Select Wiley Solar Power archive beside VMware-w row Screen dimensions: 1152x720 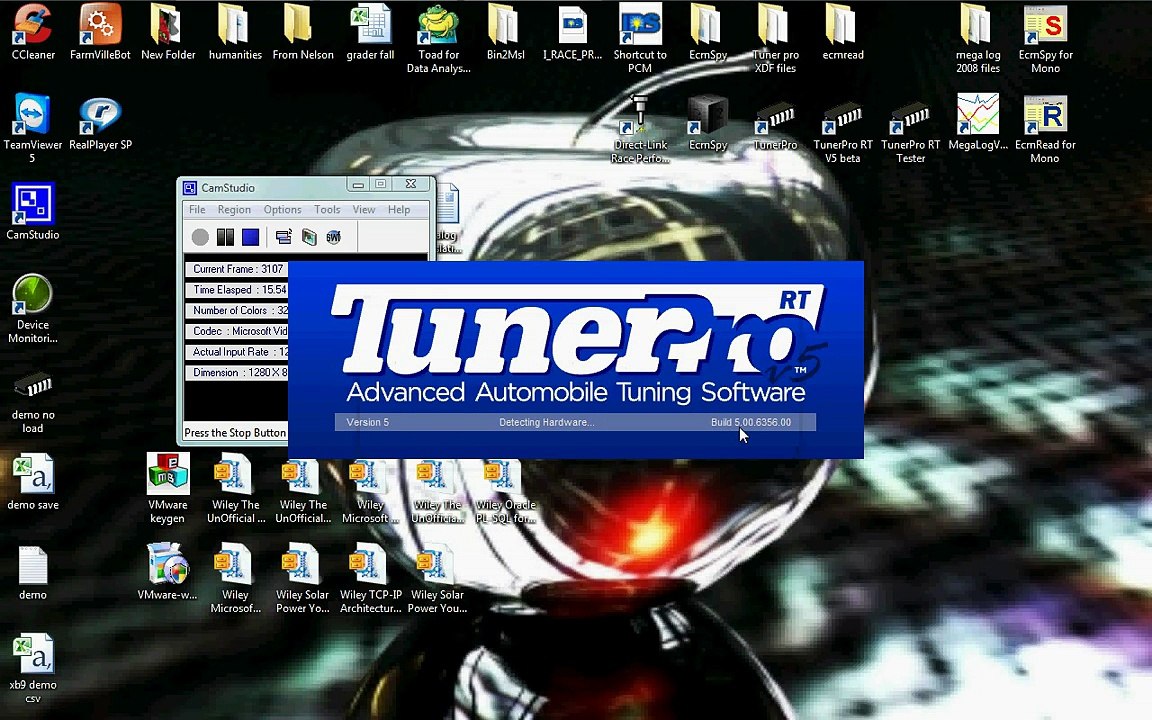(x=303, y=577)
